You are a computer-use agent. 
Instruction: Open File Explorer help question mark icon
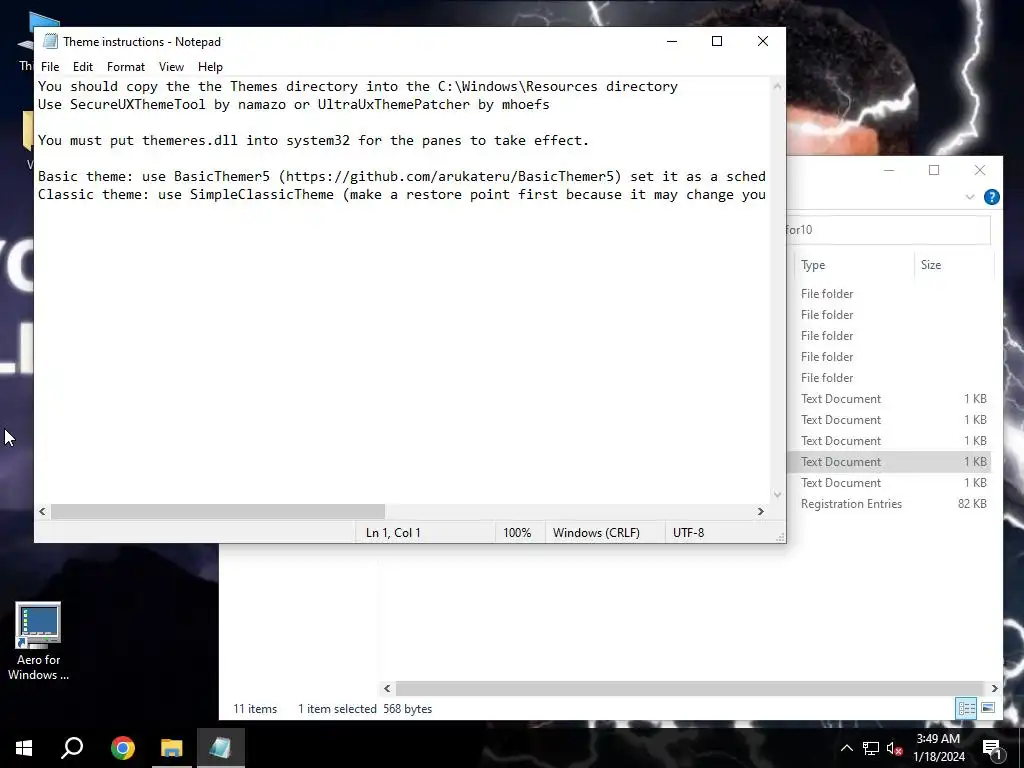click(x=991, y=197)
